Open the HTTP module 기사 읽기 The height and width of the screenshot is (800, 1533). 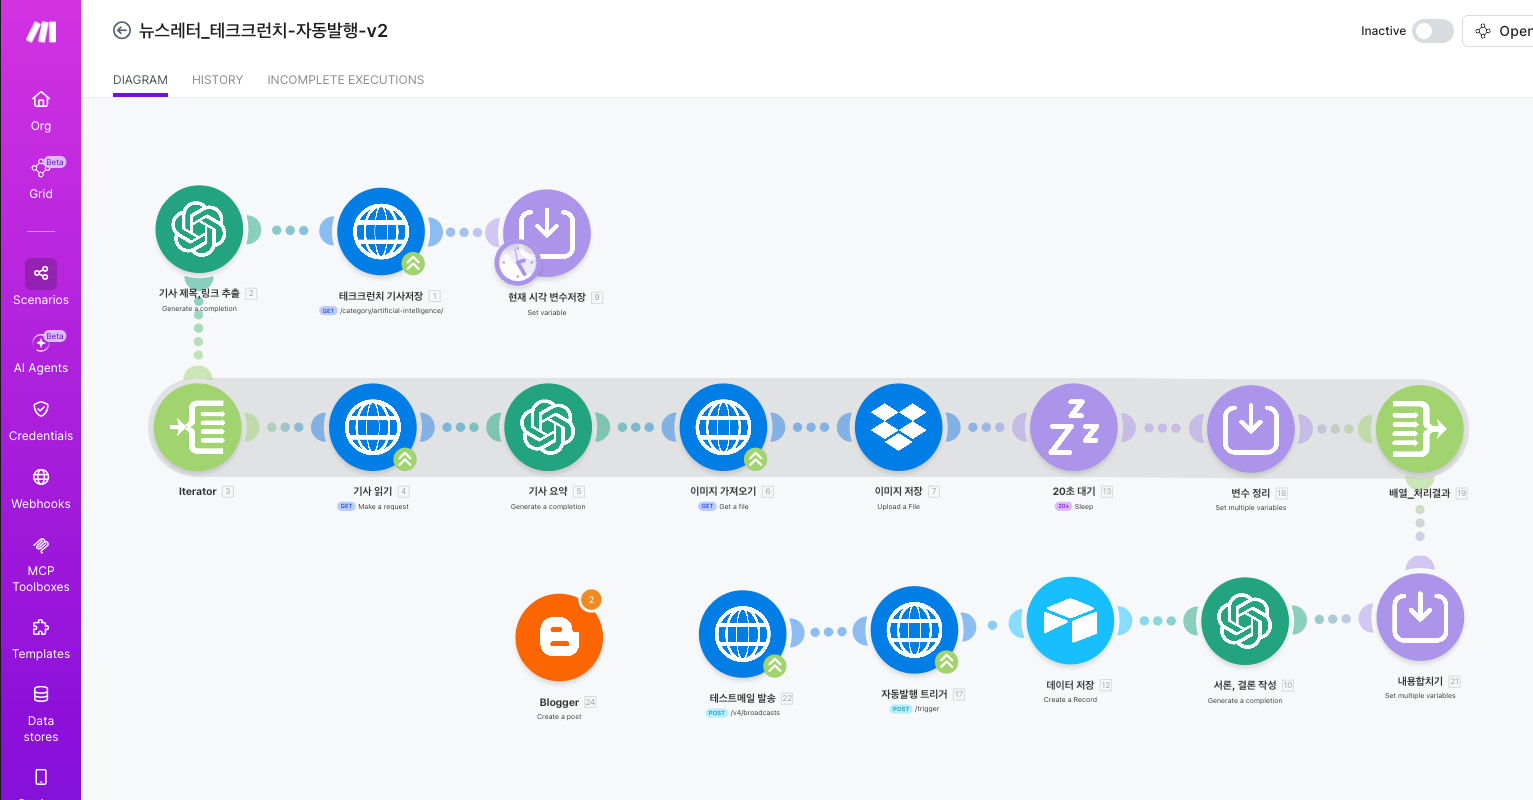(x=373, y=428)
